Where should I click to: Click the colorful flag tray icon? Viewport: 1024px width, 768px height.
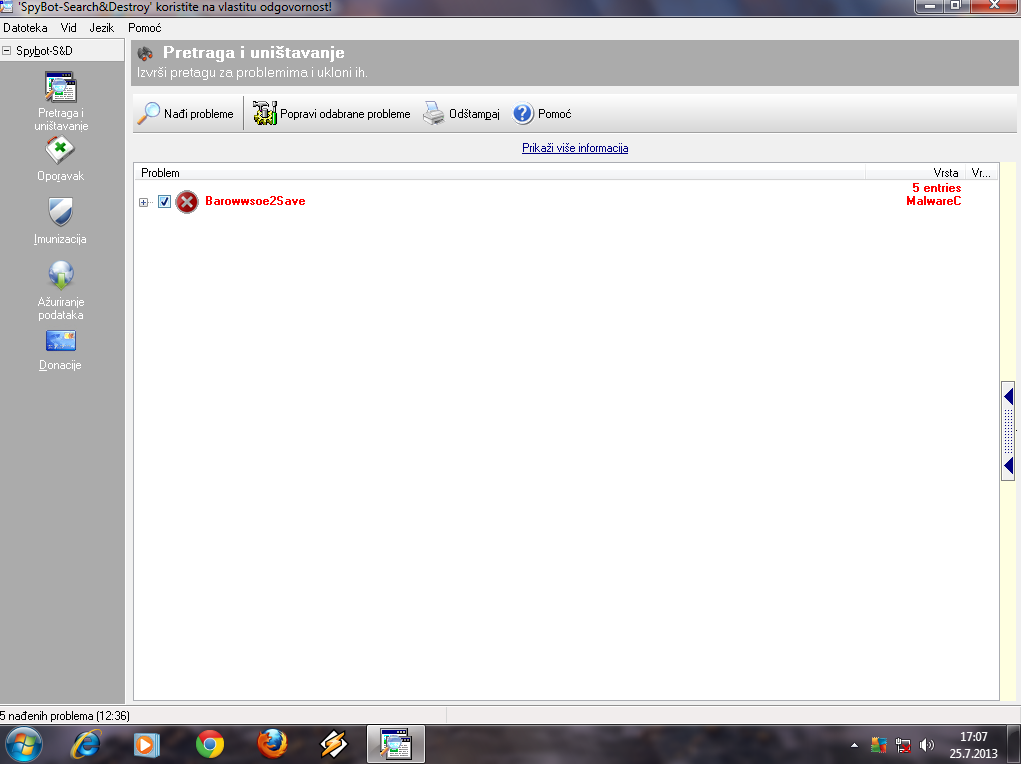879,745
